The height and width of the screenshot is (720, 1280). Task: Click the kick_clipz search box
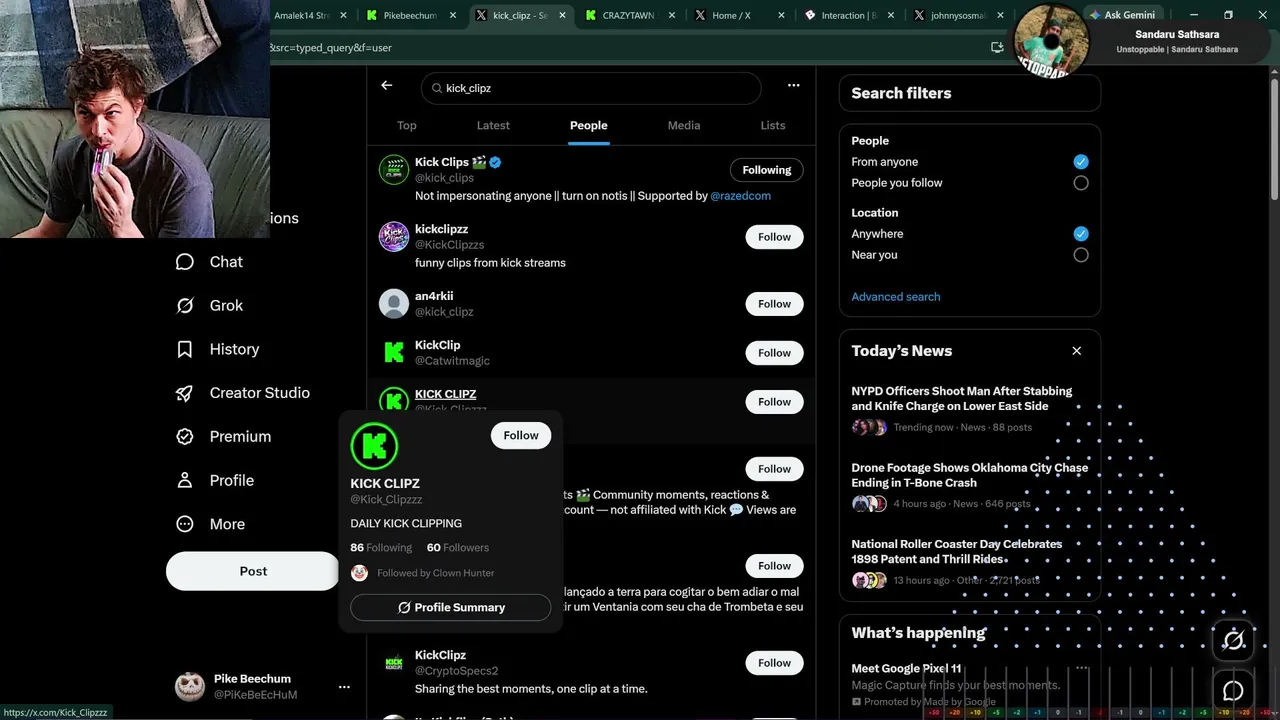tap(591, 88)
